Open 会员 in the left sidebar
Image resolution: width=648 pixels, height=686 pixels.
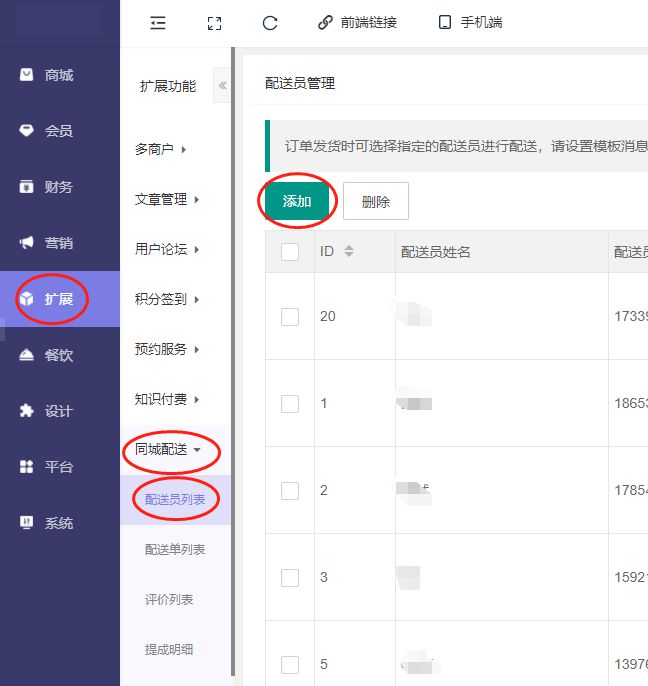click(x=59, y=131)
